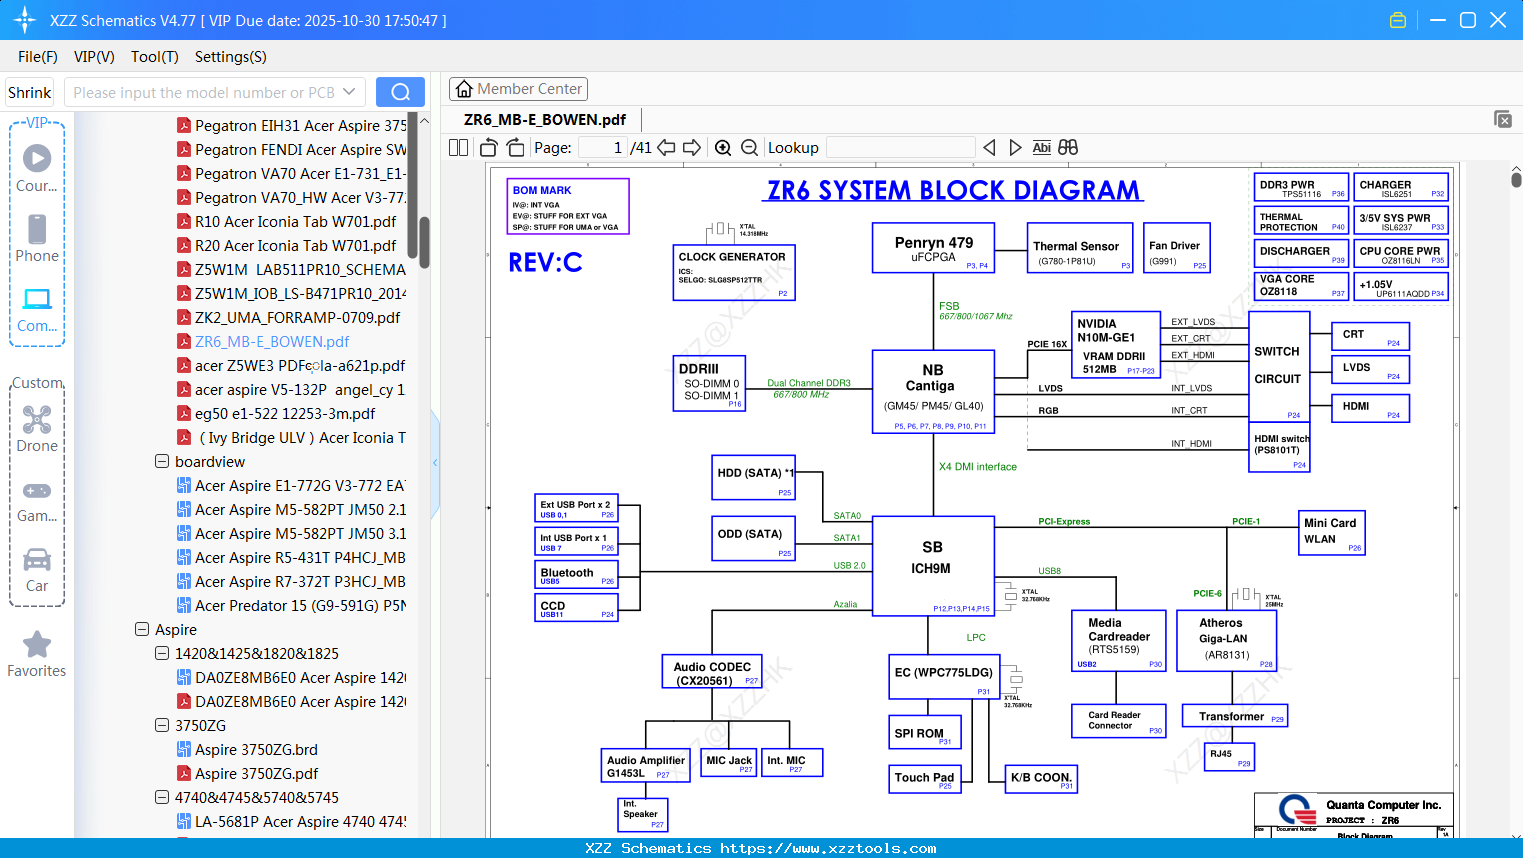Click the blue search magnifier button
Image resolution: width=1523 pixels, height=858 pixels.
click(400, 92)
